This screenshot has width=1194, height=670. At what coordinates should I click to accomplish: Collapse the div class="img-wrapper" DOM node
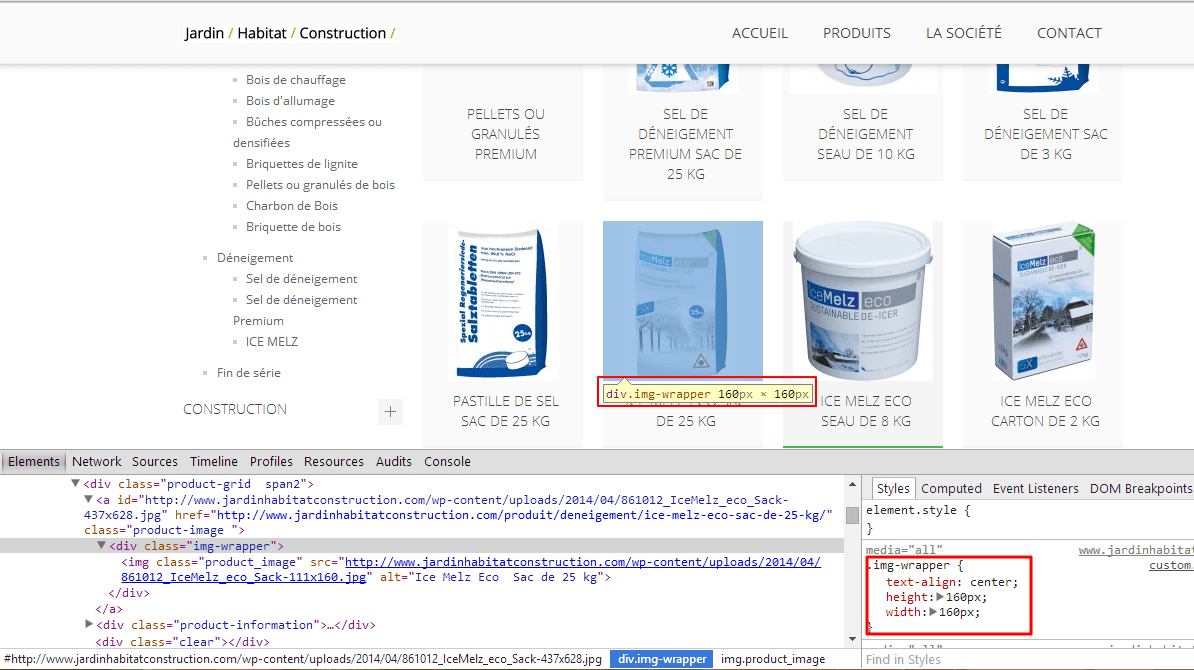[x=101, y=546]
